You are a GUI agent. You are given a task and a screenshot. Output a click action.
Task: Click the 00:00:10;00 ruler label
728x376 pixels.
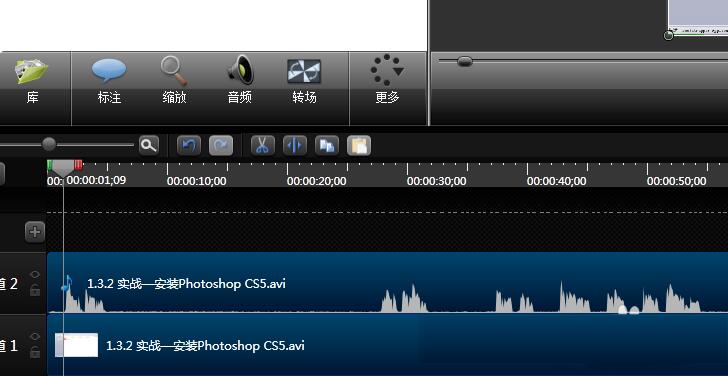click(197, 181)
